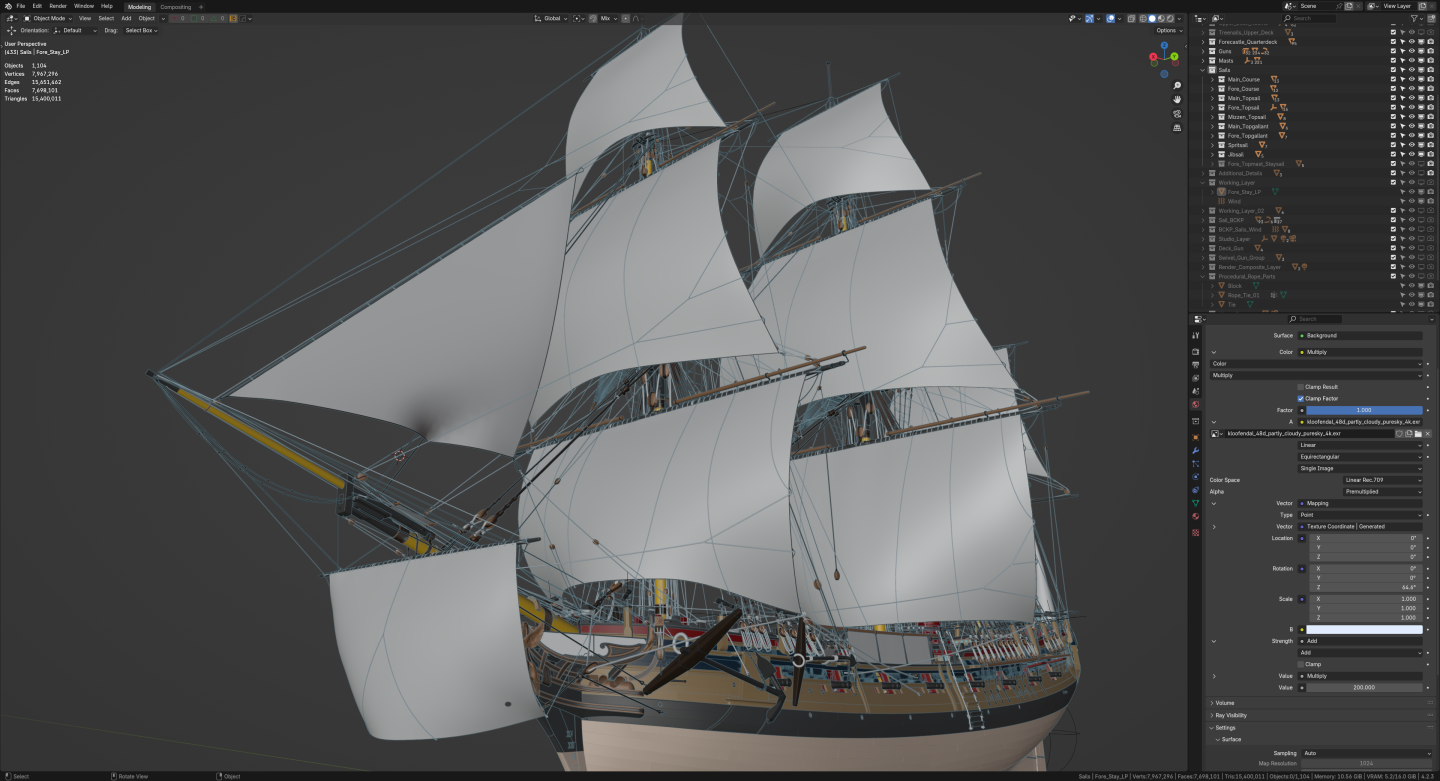Viewport: 1440px width, 781px height.
Task: Open the Texture checker tab icon
Action: [1195, 533]
